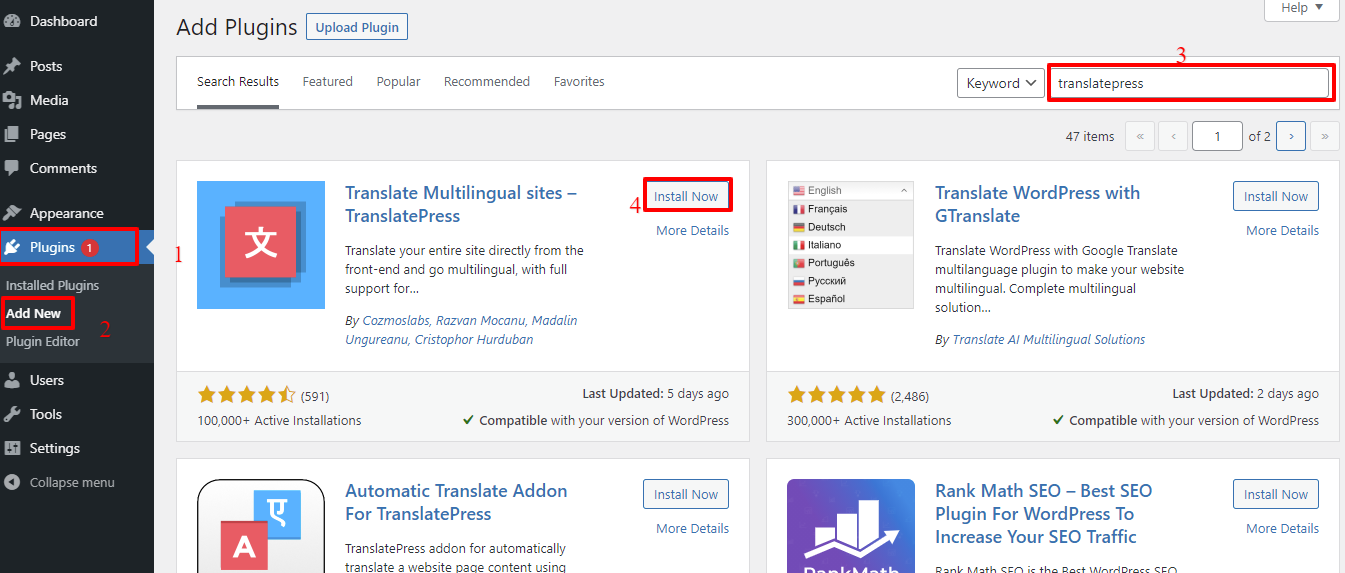Open the Cristophor Hurduban author link
The image size is (1345, 573).
(475, 339)
